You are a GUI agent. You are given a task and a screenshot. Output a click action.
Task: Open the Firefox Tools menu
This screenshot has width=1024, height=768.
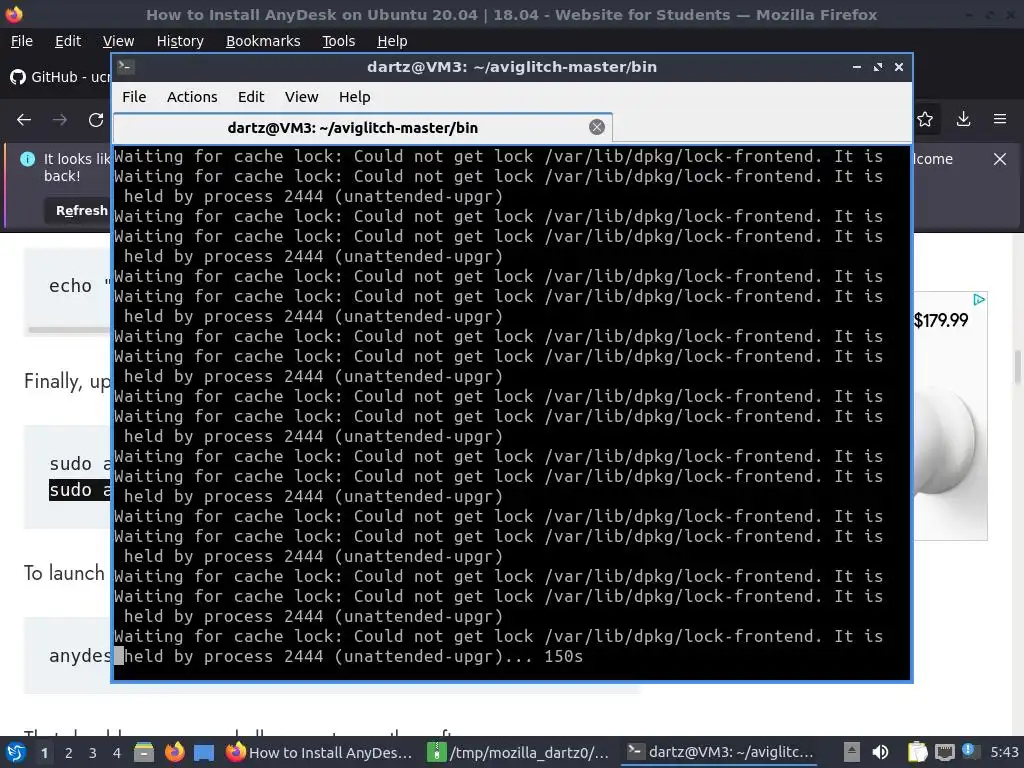(338, 41)
